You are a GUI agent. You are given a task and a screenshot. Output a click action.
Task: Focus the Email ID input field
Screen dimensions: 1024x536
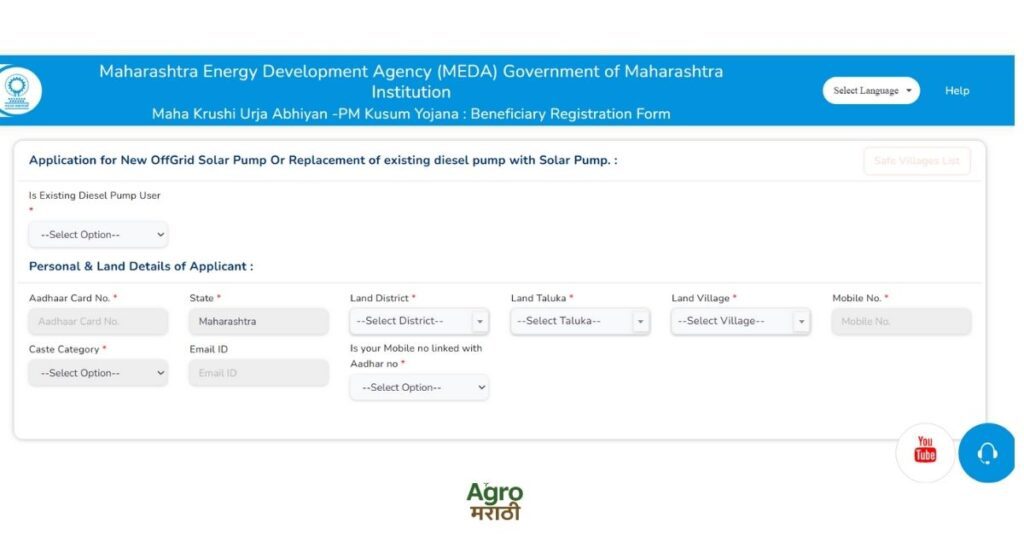pos(259,373)
